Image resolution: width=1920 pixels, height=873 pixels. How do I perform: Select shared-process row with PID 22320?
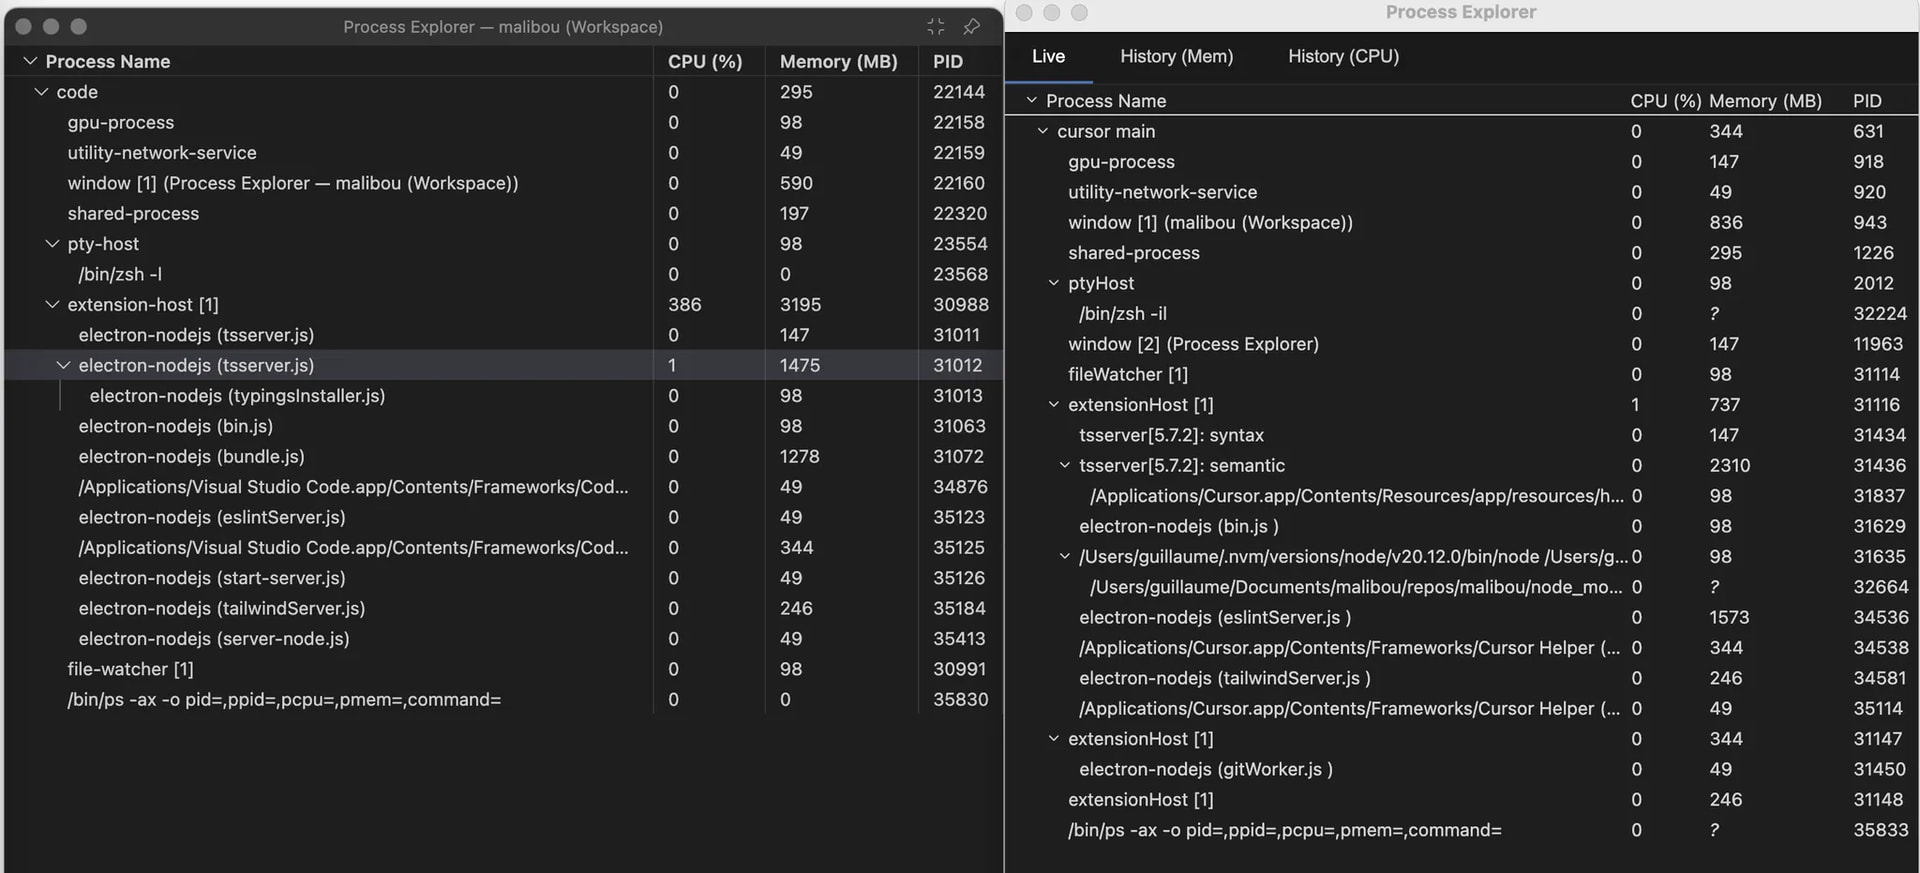tap(504, 214)
